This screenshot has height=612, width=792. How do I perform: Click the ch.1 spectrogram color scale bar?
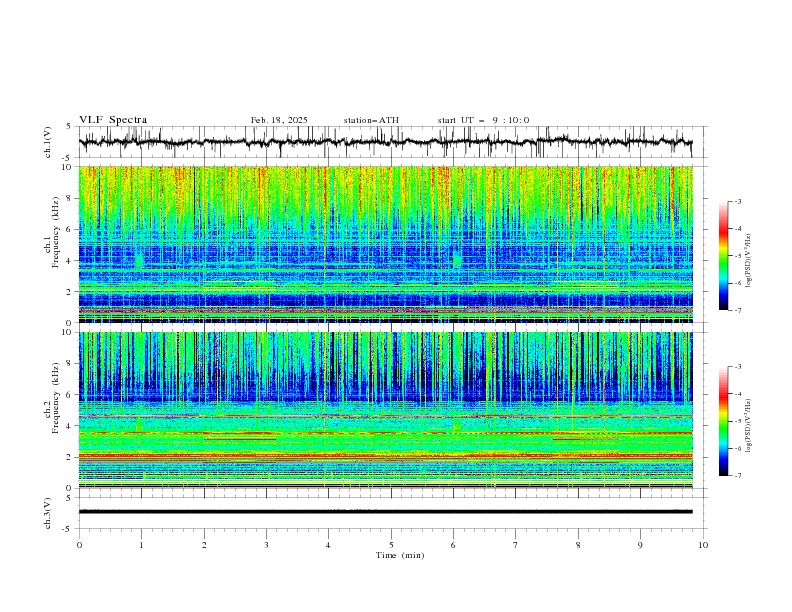[723, 256]
